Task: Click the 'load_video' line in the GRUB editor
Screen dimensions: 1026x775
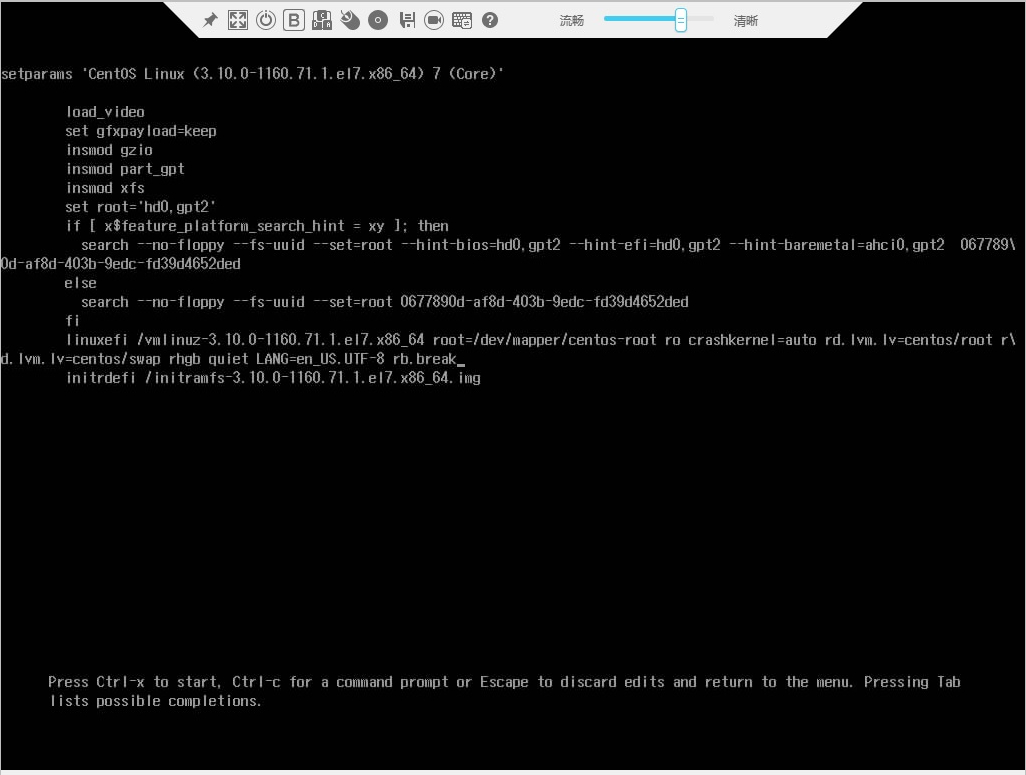Action: 105,112
